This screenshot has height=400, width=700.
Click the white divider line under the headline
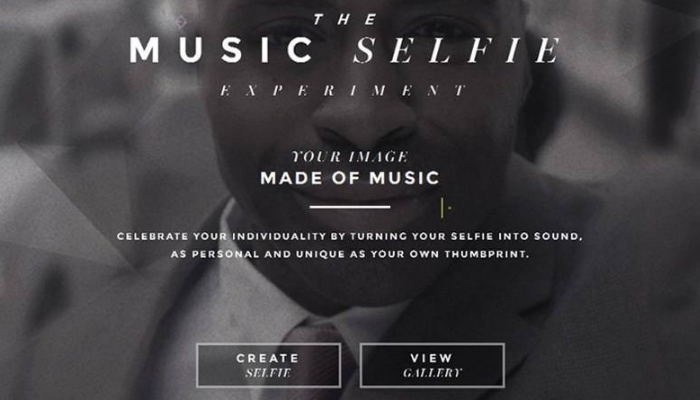(x=350, y=207)
